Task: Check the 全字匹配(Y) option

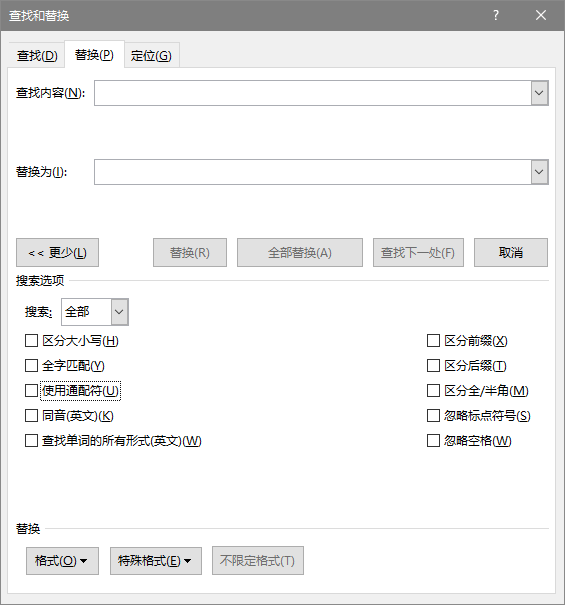Action: 31,365
